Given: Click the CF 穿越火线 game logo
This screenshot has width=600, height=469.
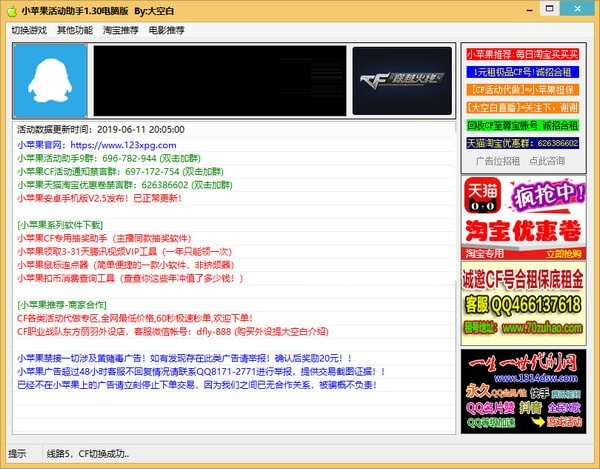Looking at the screenshot, I should (x=402, y=81).
